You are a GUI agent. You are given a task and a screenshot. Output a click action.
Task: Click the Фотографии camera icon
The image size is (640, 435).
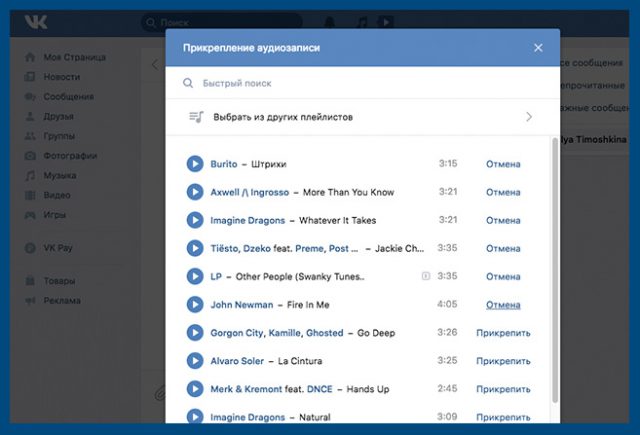point(30,156)
